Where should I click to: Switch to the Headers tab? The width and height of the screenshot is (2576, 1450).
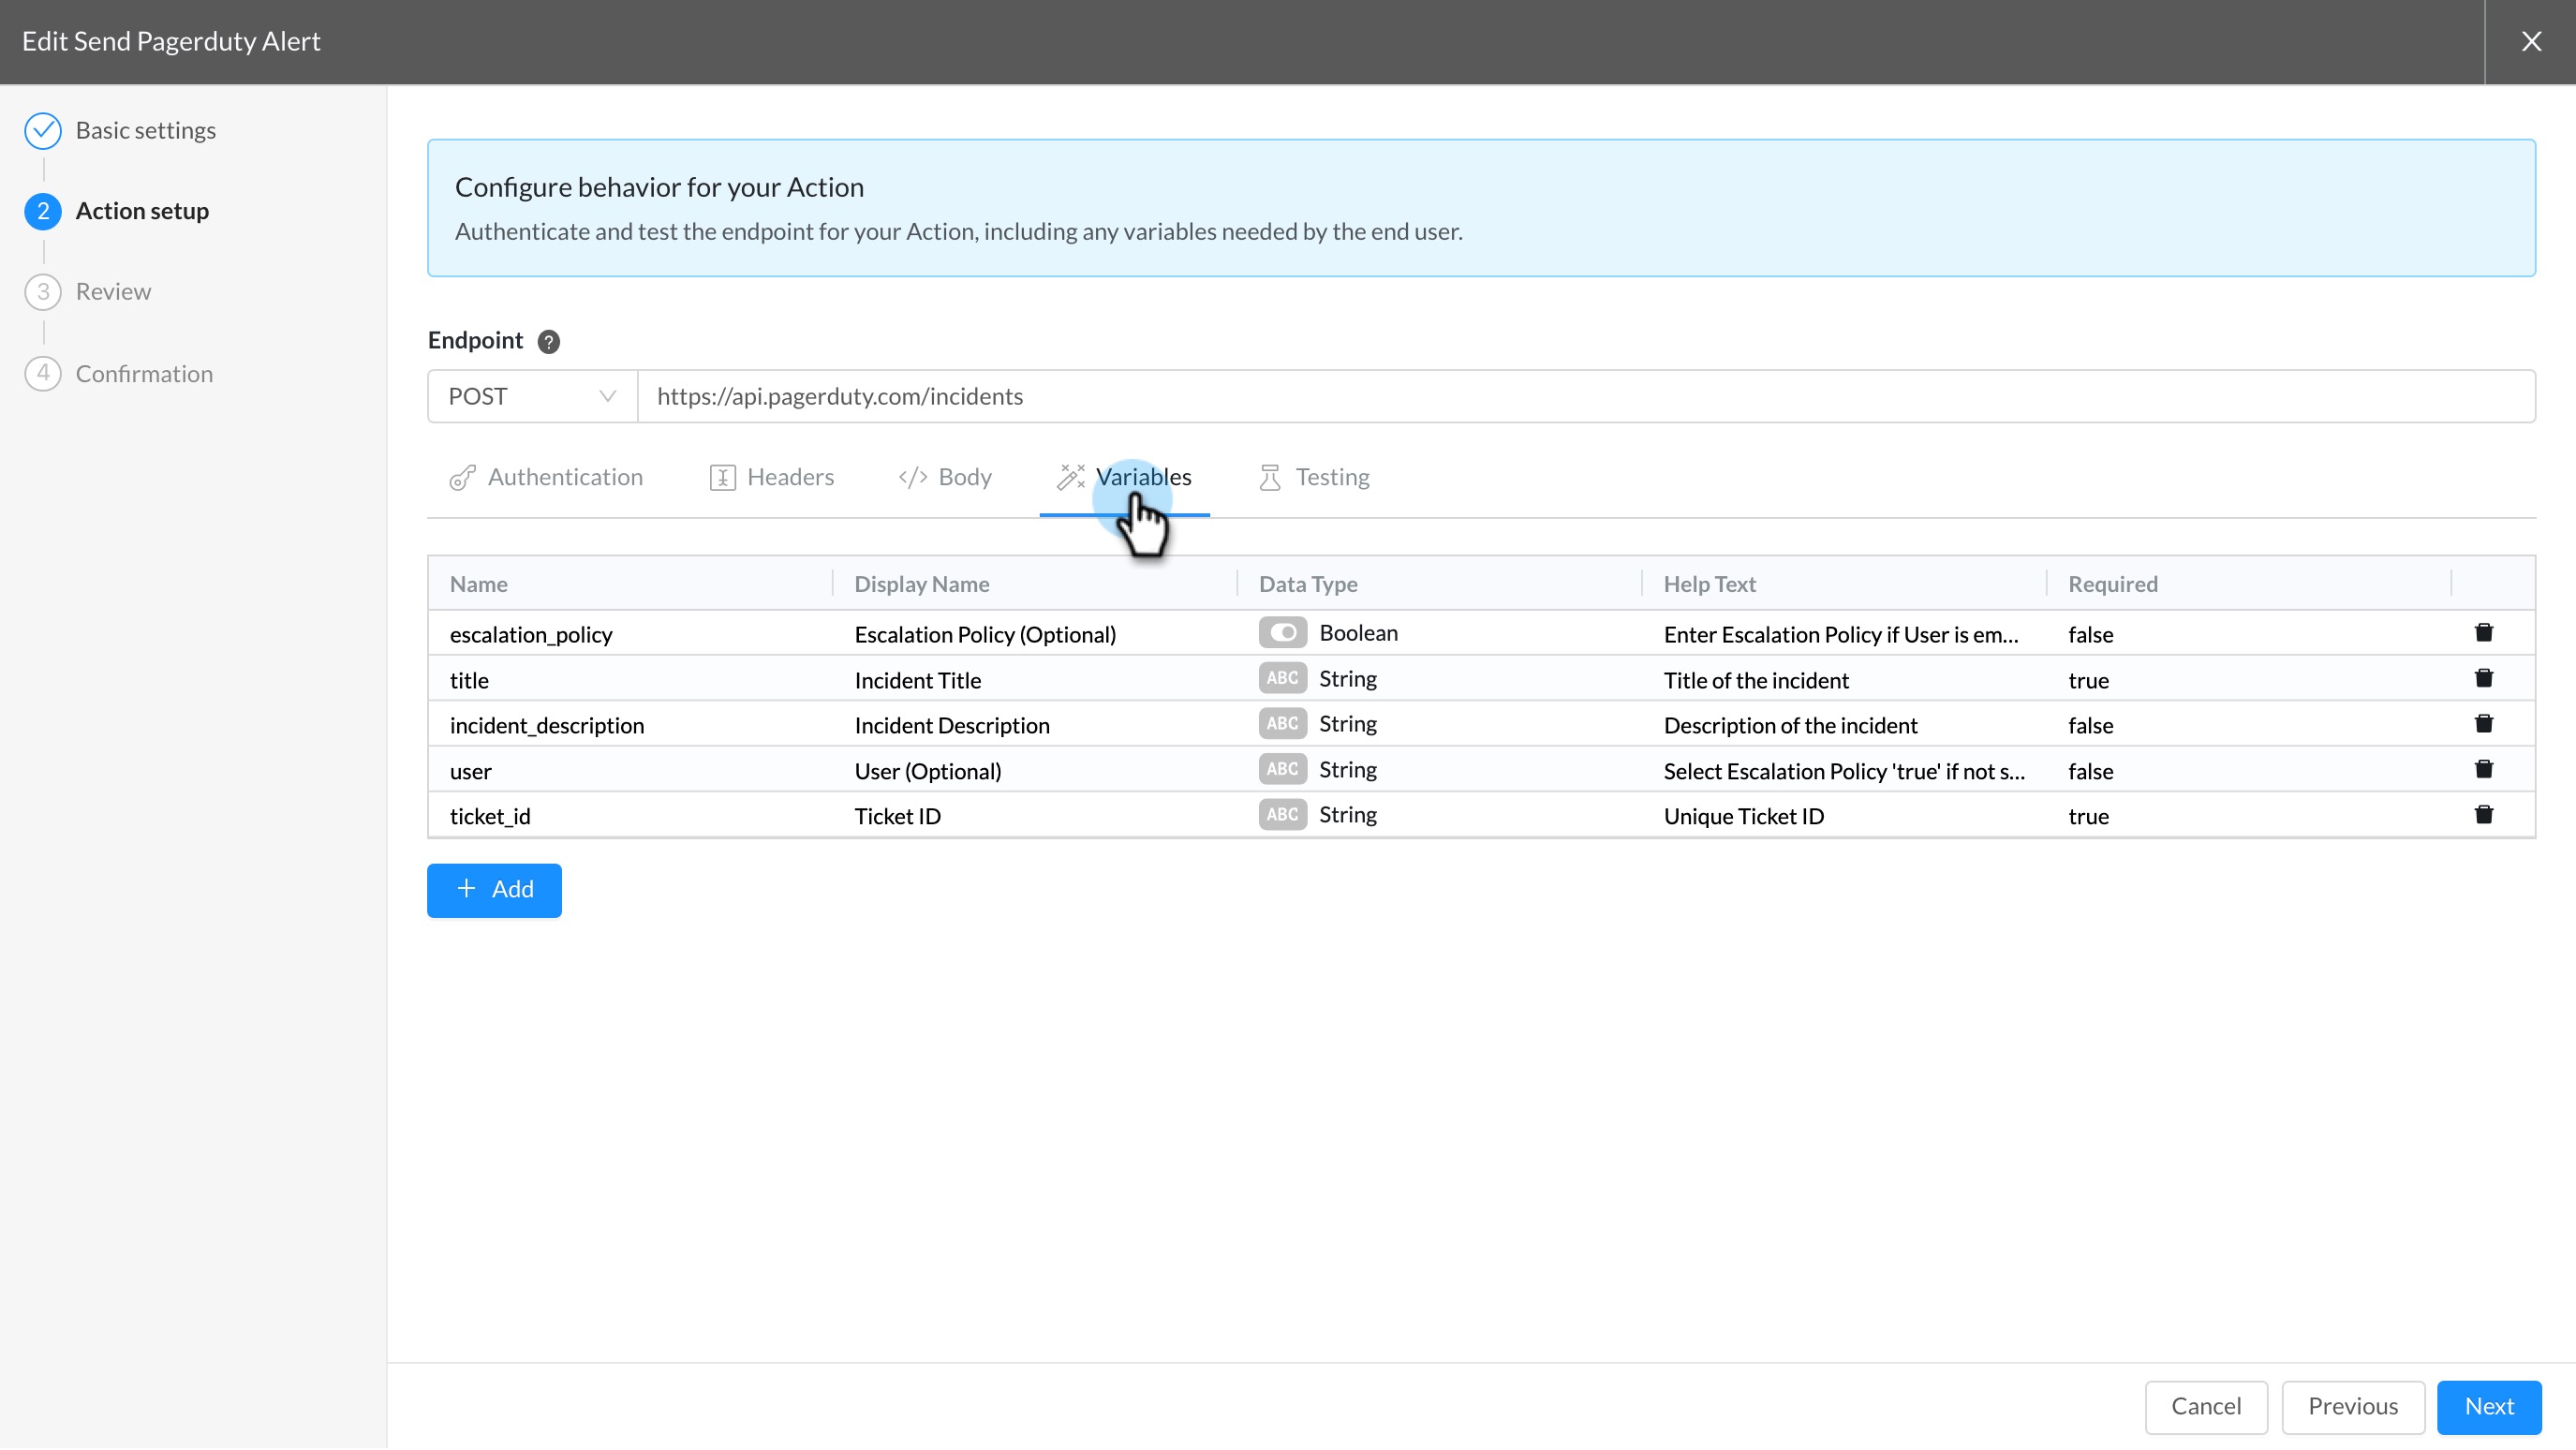click(x=771, y=478)
